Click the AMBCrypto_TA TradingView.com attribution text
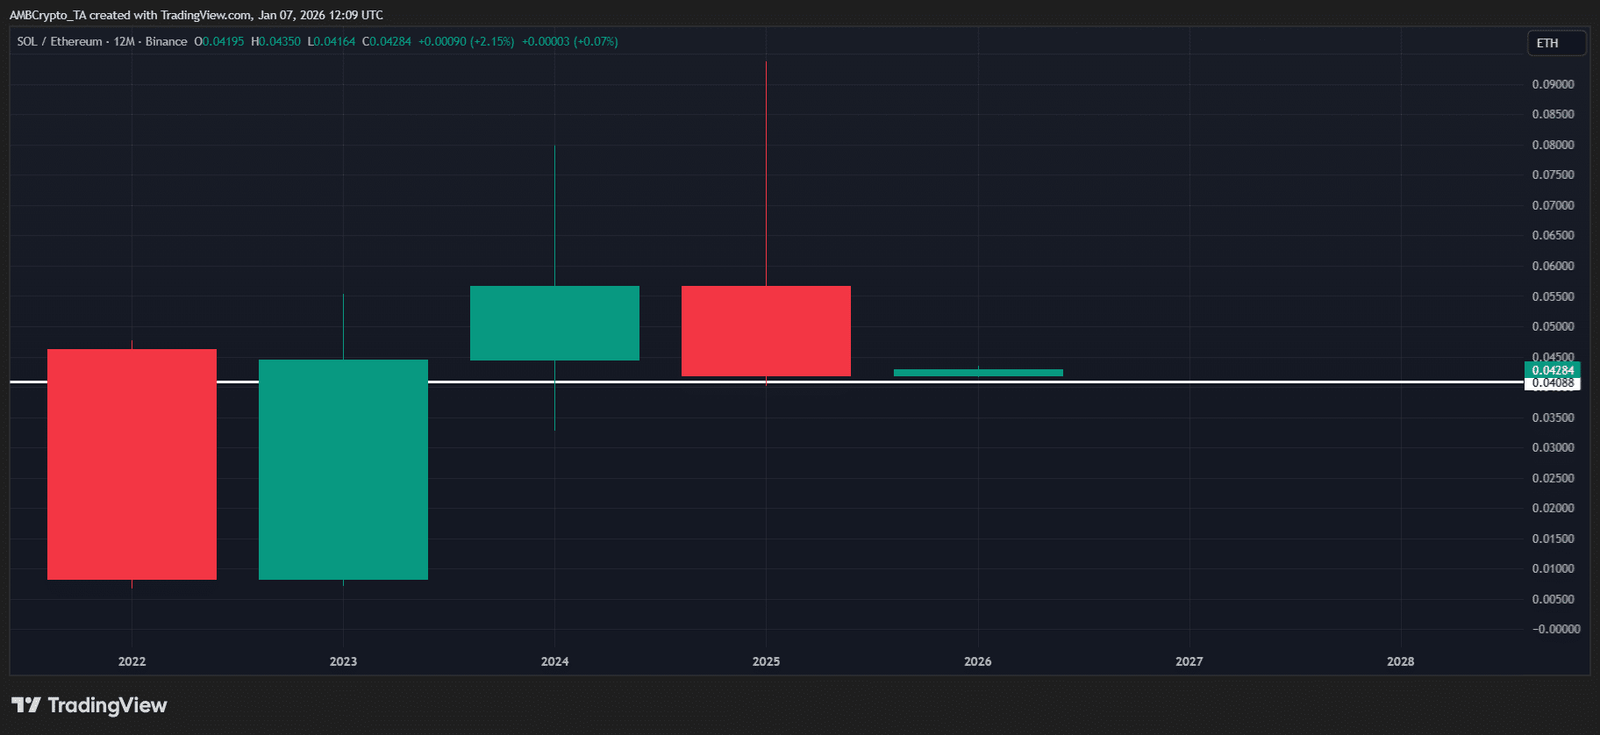 point(195,15)
